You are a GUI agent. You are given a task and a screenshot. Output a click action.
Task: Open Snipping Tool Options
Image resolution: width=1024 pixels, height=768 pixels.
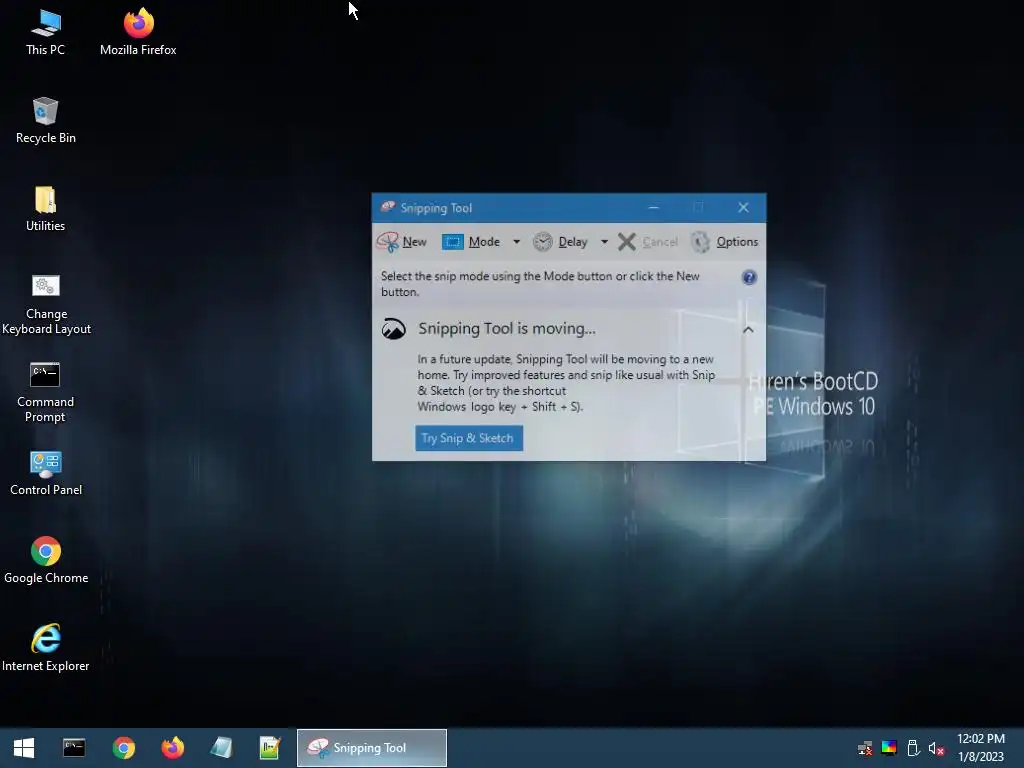click(x=724, y=242)
